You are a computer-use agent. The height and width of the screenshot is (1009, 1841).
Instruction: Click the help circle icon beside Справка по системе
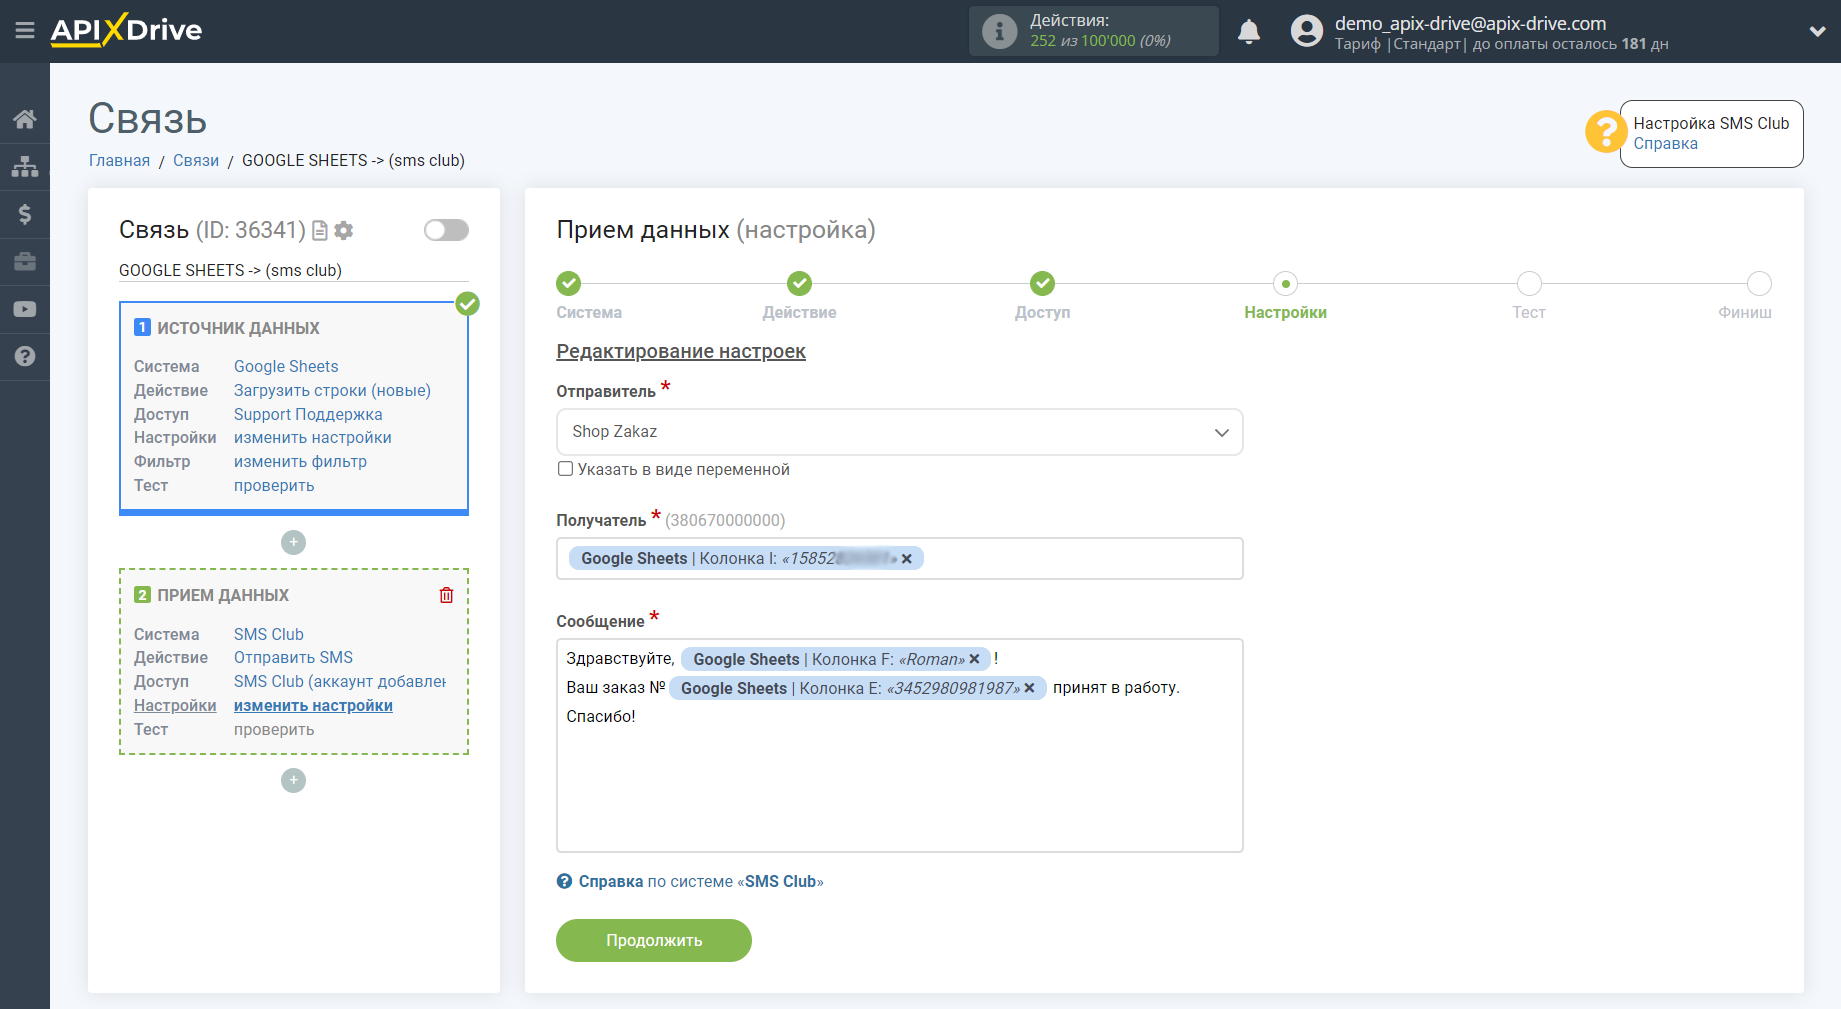565,882
